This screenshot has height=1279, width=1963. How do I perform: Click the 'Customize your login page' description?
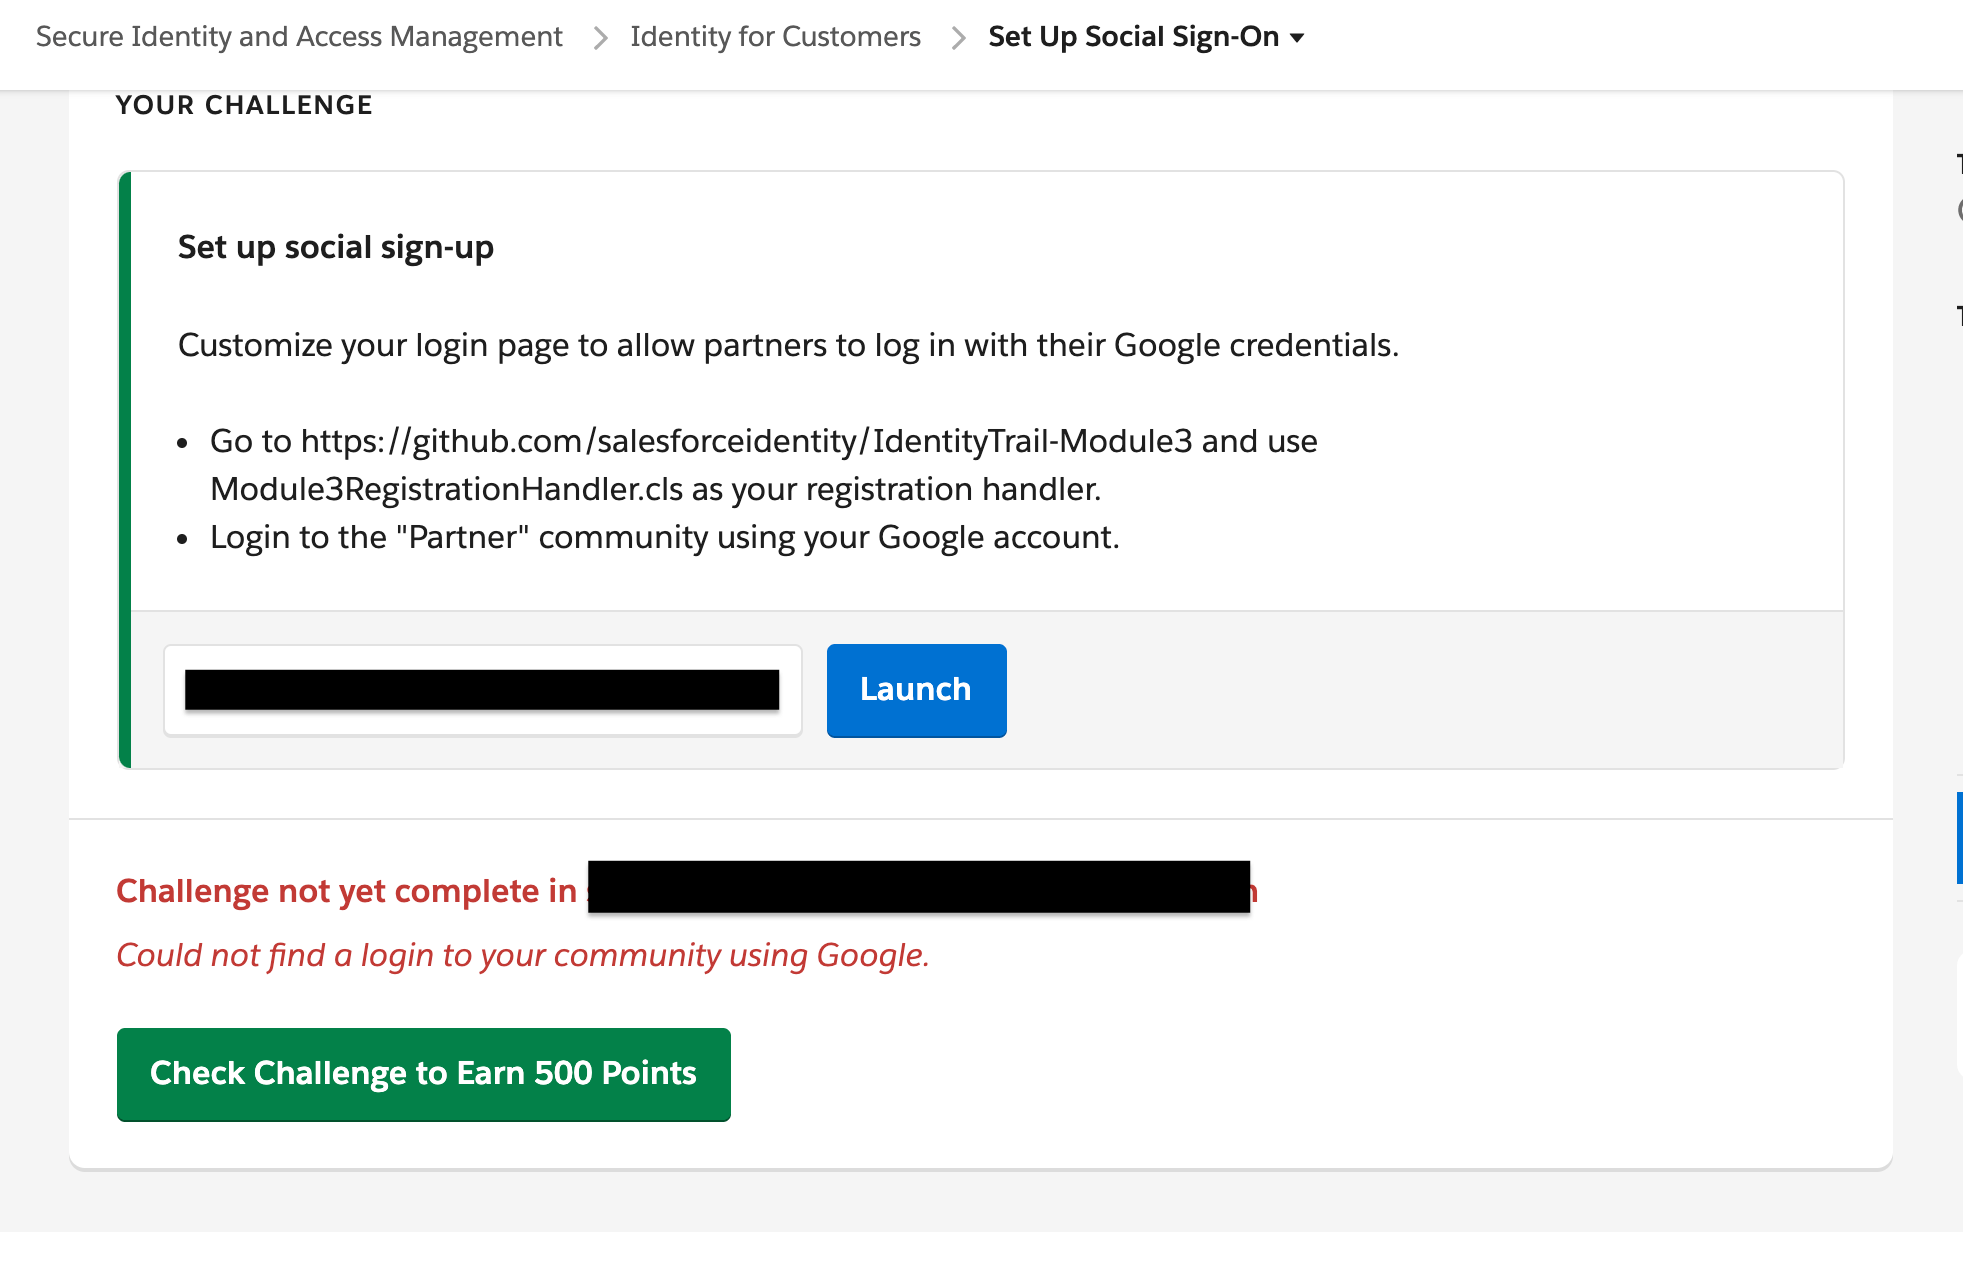click(787, 345)
